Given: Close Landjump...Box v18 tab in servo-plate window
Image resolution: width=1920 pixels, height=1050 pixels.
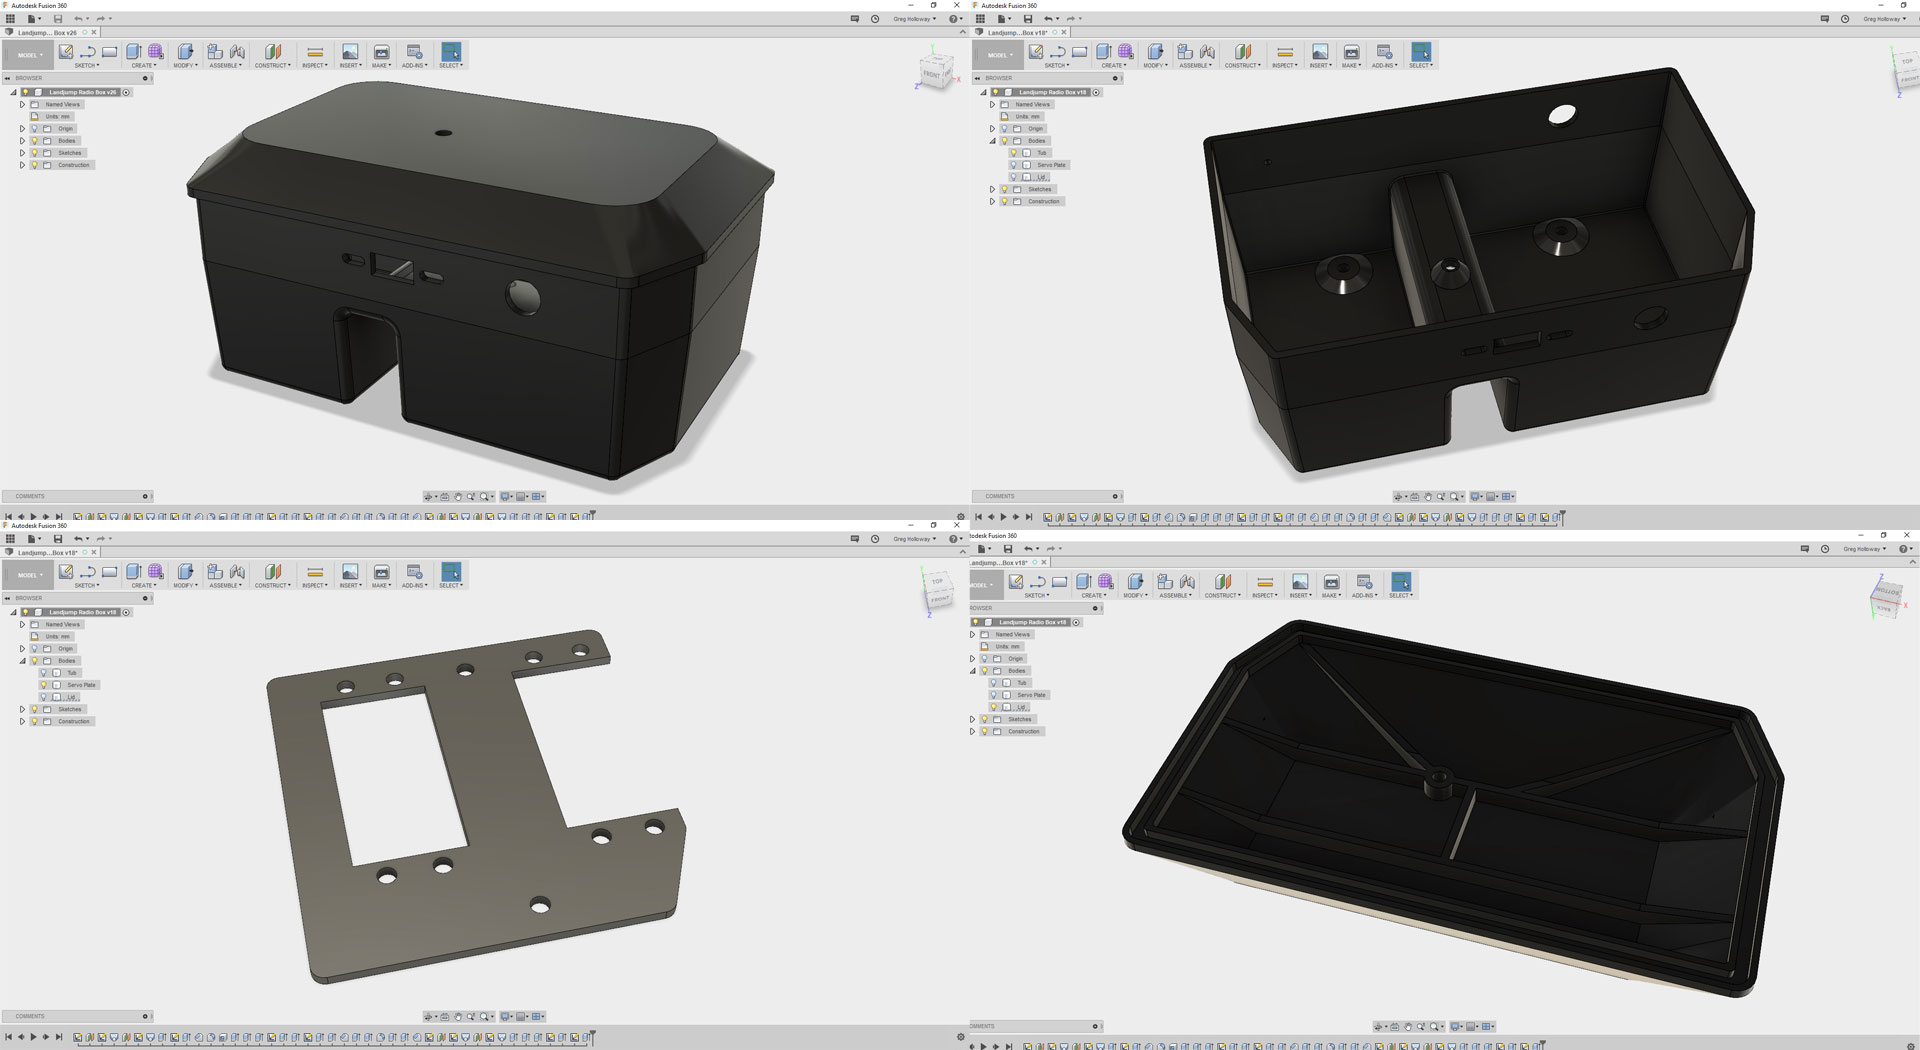Looking at the screenshot, I should 95,552.
